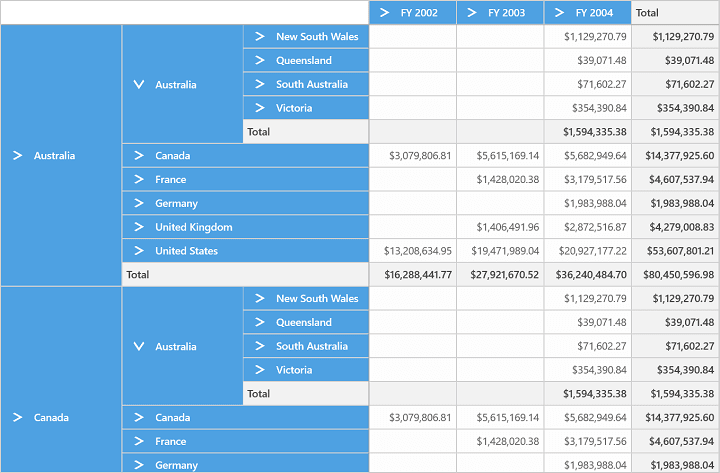Expand the first Germany row
The width and height of the screenshot is (720, 473).
(139, 203)
